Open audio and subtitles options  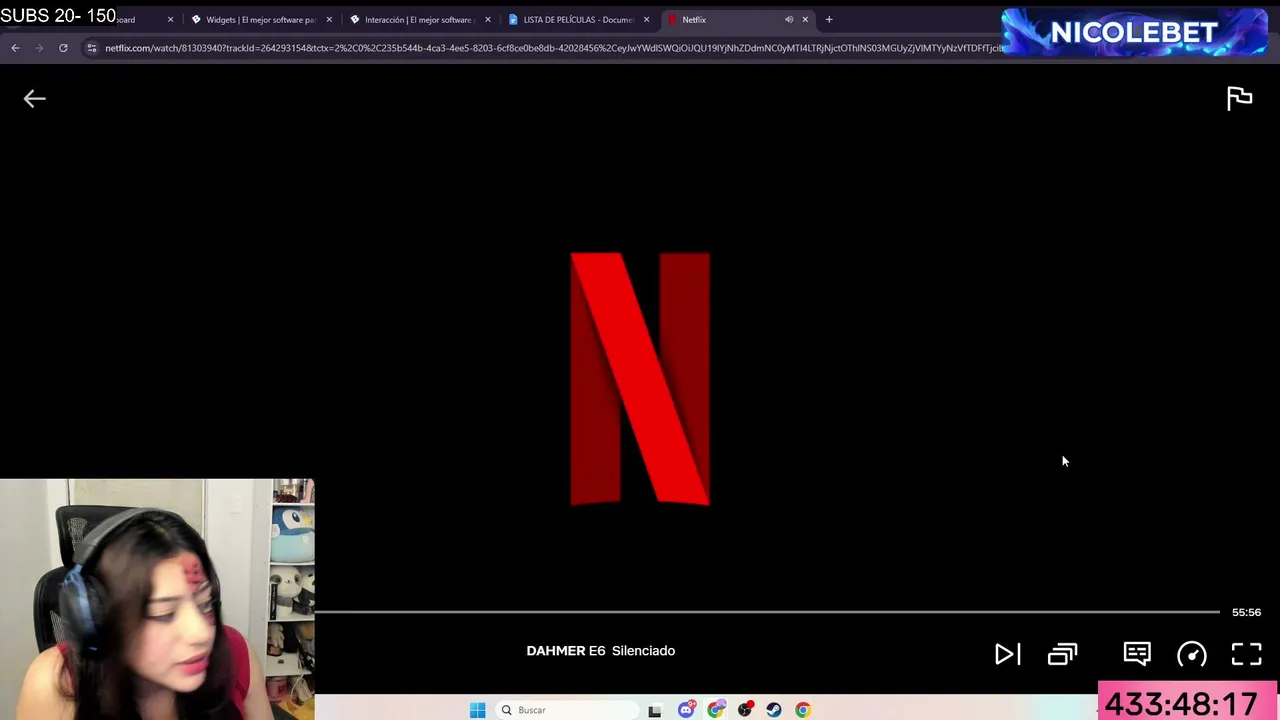coord(1137,654)
